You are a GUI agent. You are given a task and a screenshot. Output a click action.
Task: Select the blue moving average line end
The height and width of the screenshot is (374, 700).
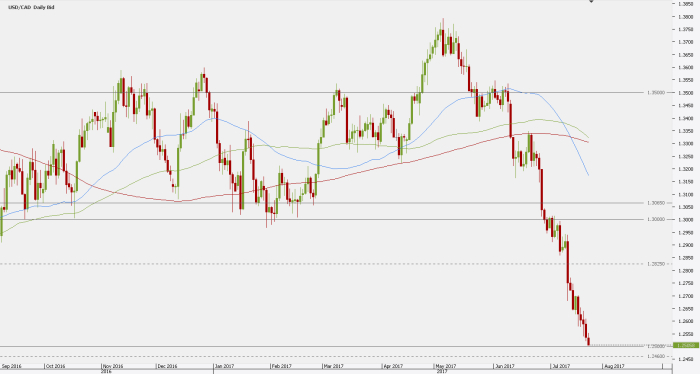[588, 175]
